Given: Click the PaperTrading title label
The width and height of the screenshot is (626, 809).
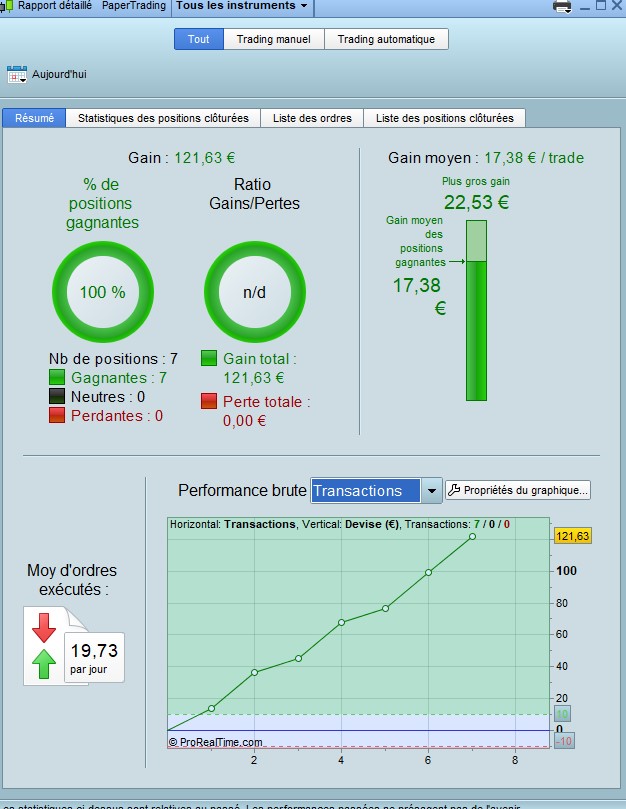Looking at the screenshot, I should (x=134, y=6).
